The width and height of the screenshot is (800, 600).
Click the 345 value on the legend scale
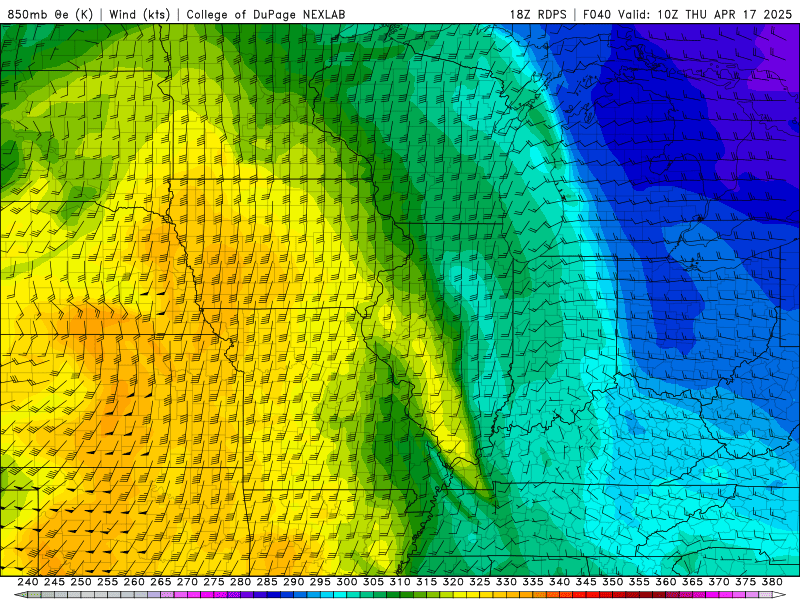point(586,582)
